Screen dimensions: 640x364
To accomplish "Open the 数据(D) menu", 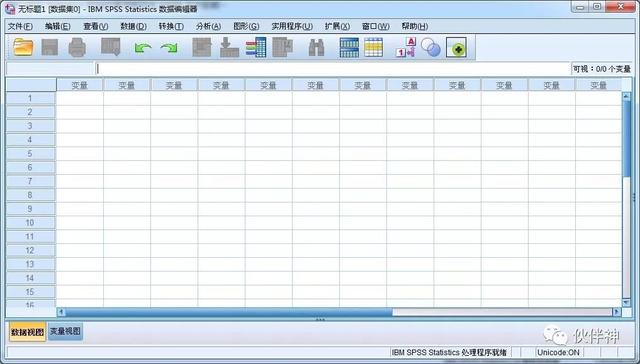I will click(133, 26).
